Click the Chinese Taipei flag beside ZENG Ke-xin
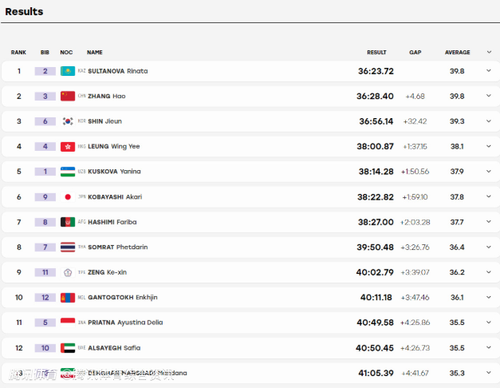500x388 pixels. 68,272
